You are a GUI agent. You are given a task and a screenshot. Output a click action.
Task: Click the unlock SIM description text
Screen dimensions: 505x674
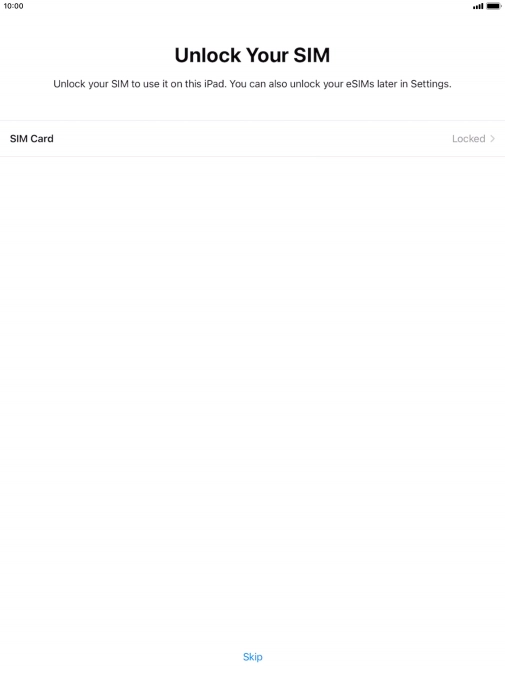[x=252, y=84]
